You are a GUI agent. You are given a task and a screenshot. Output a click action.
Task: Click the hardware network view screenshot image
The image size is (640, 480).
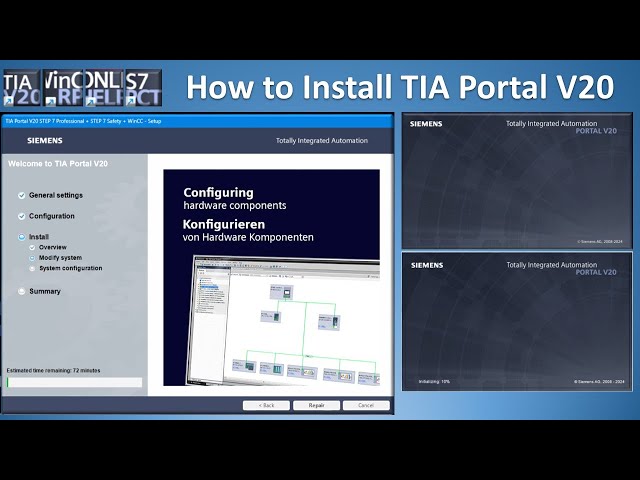283,320
